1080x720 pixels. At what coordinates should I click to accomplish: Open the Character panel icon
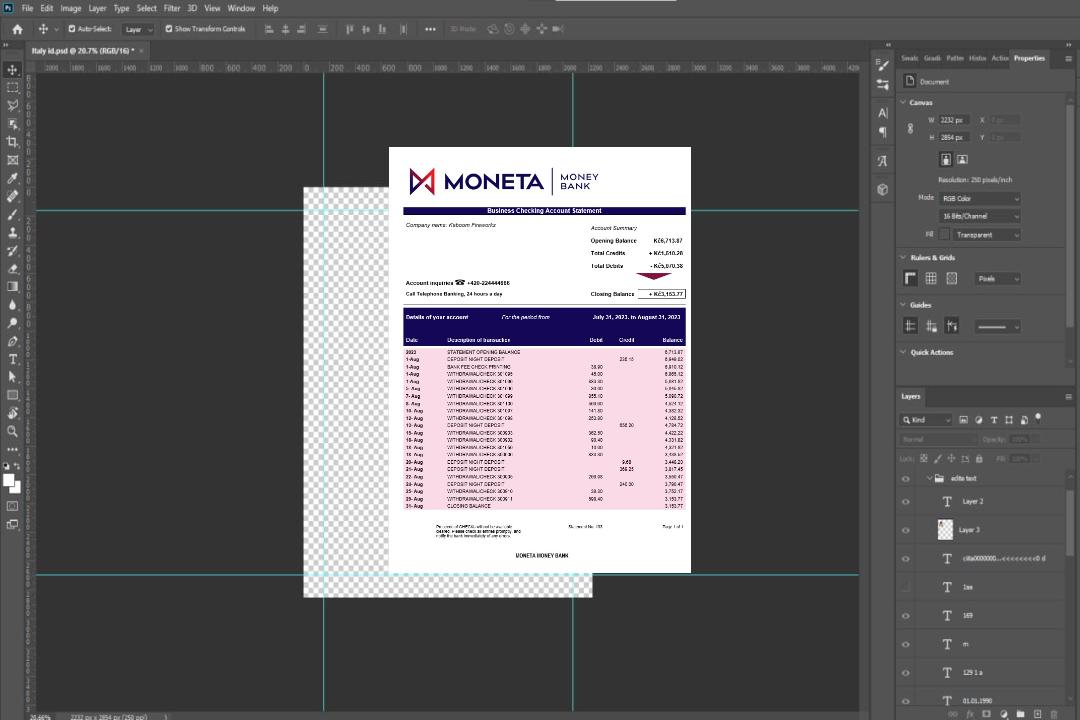click(x=883, y=112)
